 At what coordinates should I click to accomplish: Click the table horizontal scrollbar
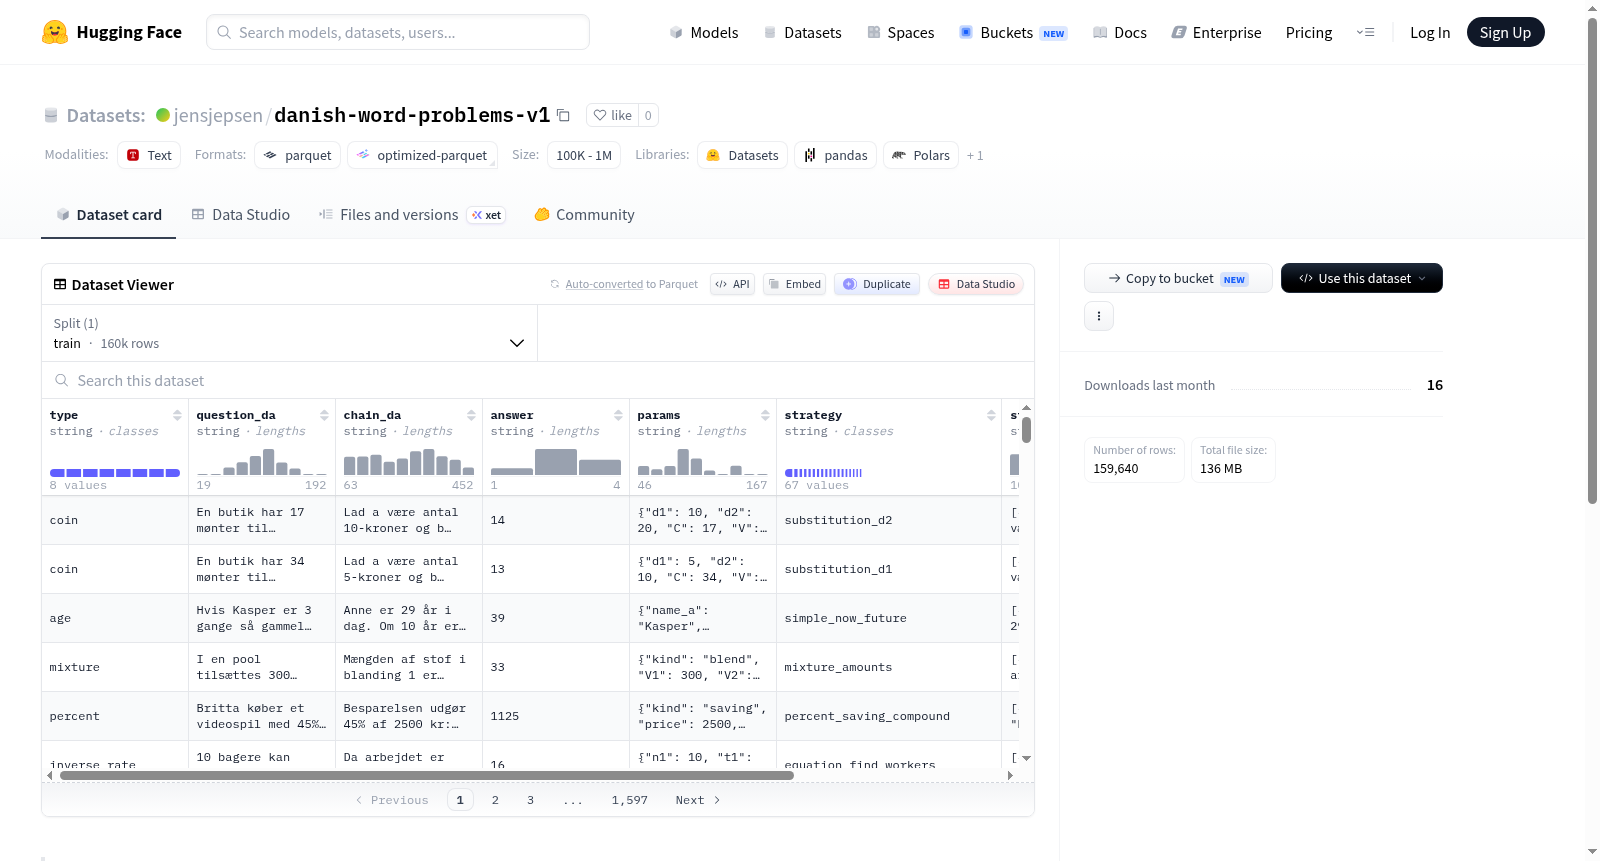point(426,775)
